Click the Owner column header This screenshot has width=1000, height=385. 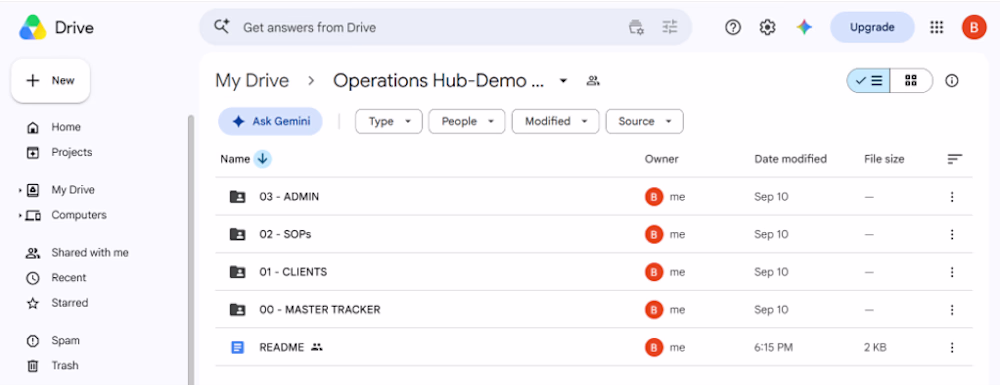tap(661, 159)
